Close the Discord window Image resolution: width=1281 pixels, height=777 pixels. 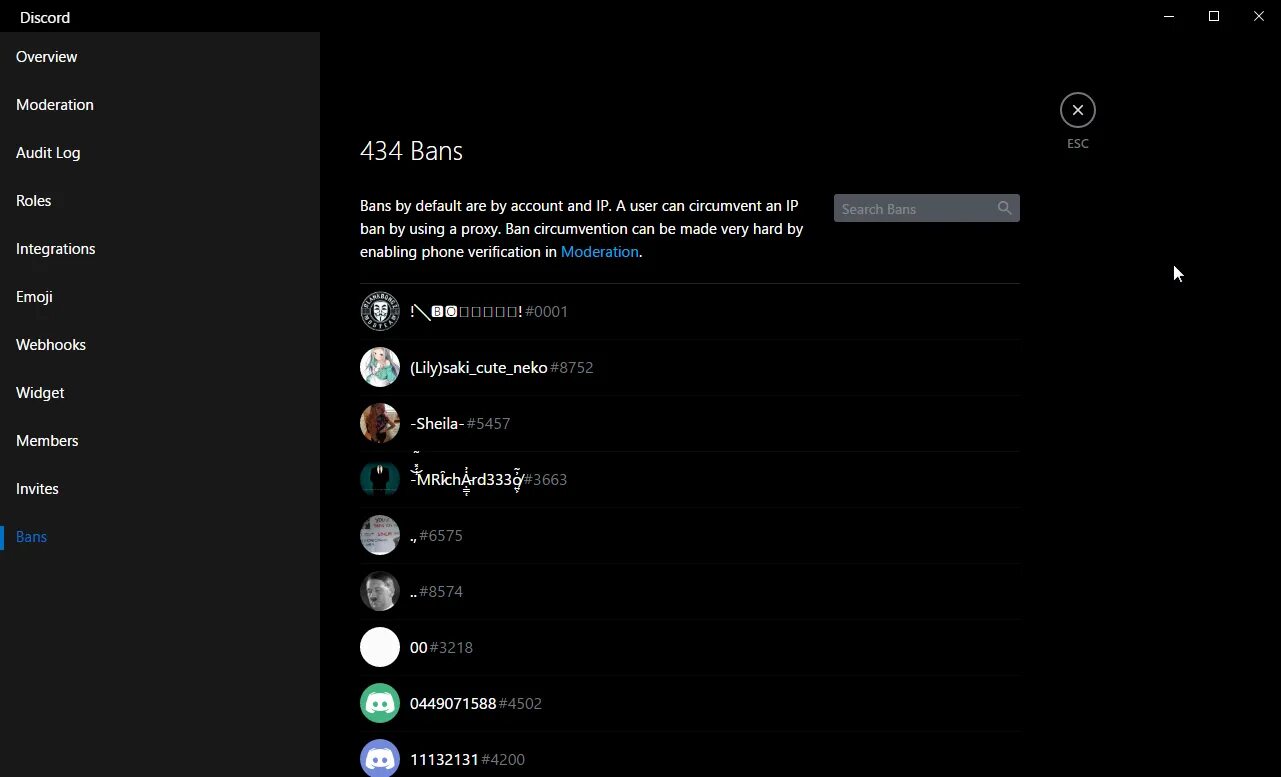point(1259,16)
